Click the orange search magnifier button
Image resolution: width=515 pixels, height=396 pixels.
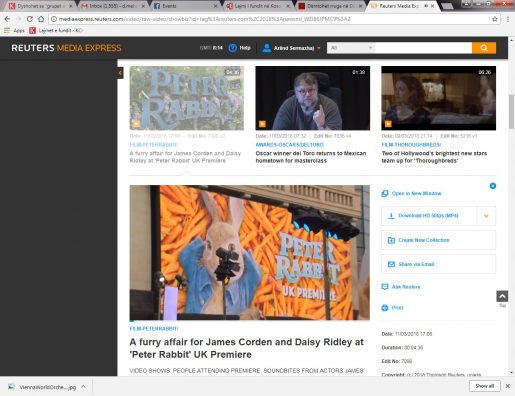click(x=484, y=48)
